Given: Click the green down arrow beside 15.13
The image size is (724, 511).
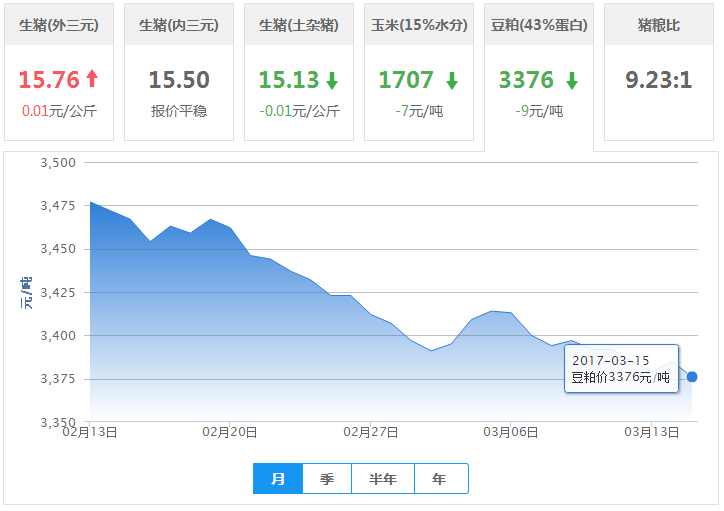Looking at the screenshot, I should (x=332, y=80).
